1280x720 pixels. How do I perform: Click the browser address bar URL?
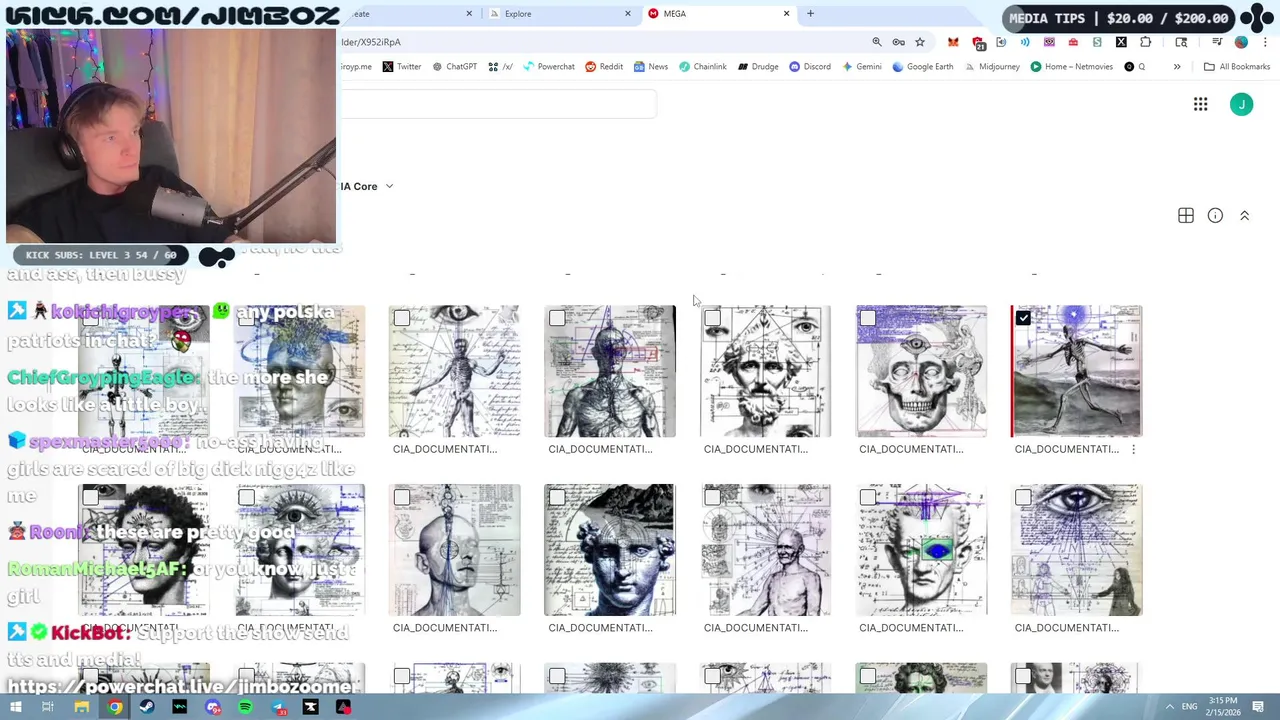click(371, 42)
